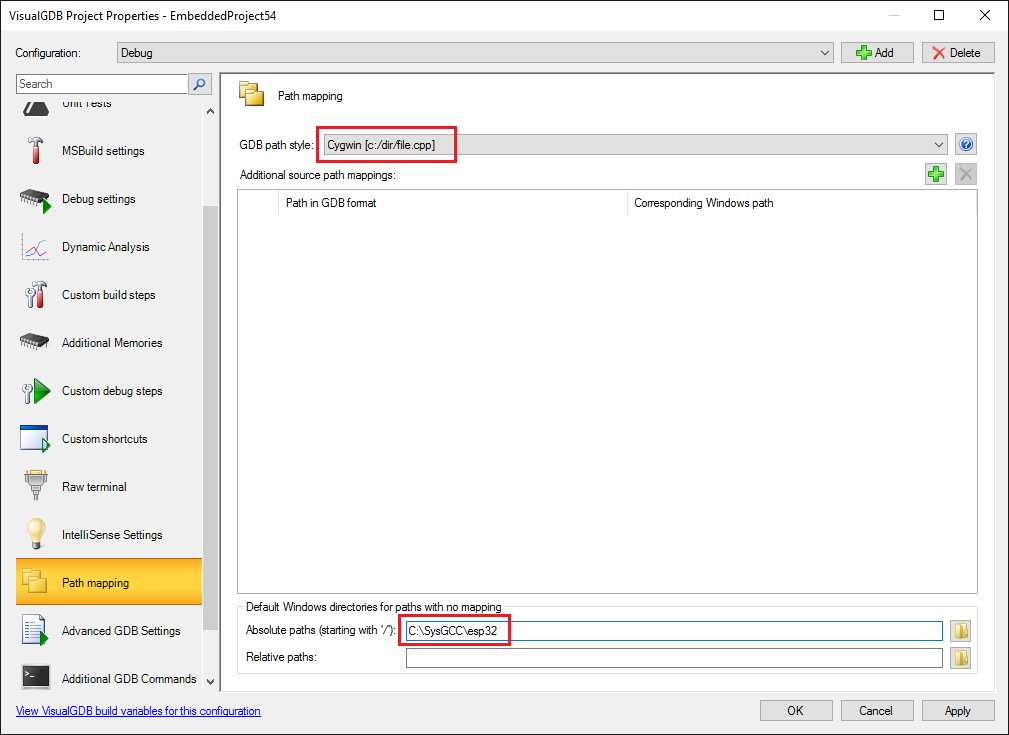Click the Debug settings chip icon

(35, 200)
